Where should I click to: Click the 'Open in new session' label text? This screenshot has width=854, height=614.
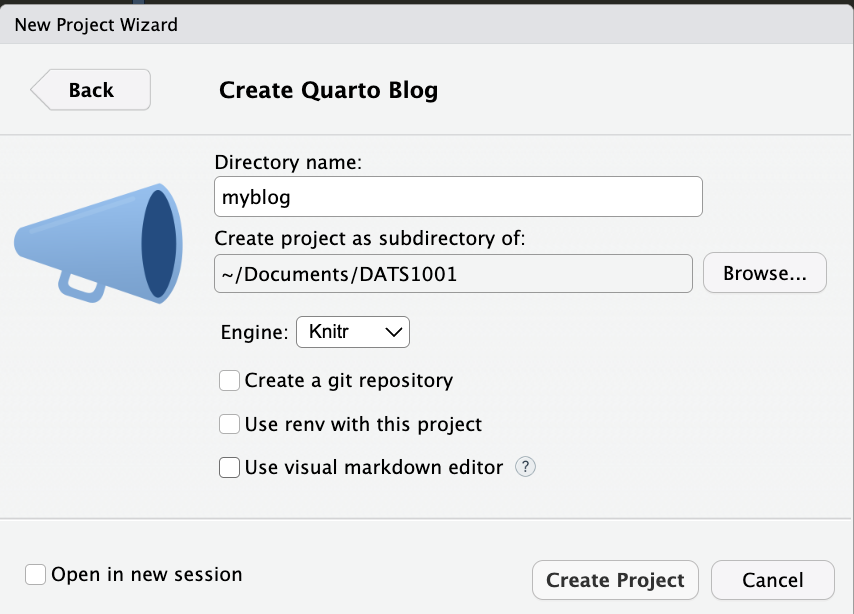click(147, 575)
